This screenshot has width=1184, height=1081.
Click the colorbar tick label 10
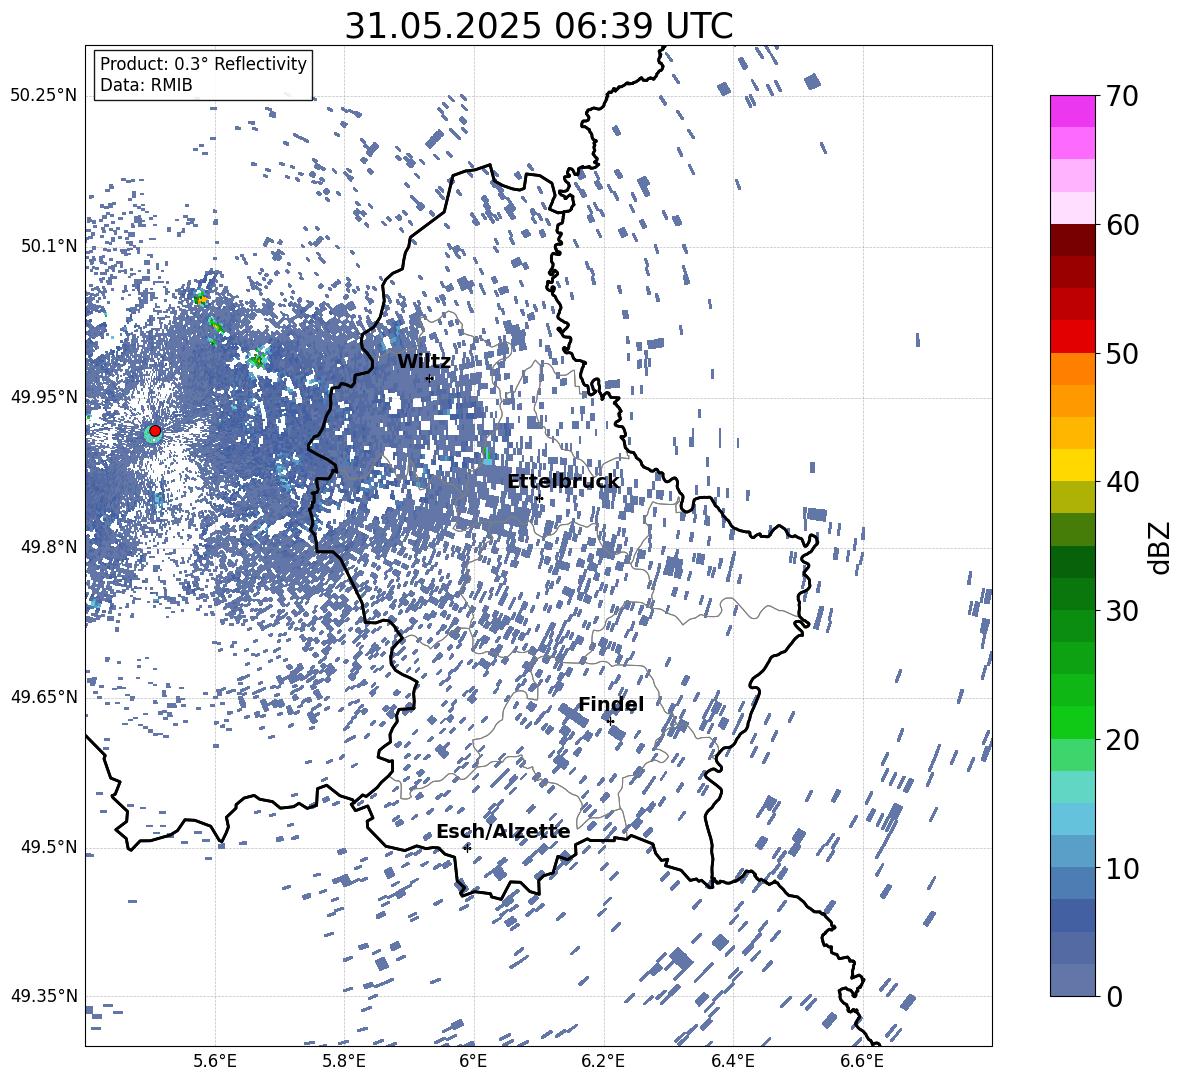(x=1122, y=868)
